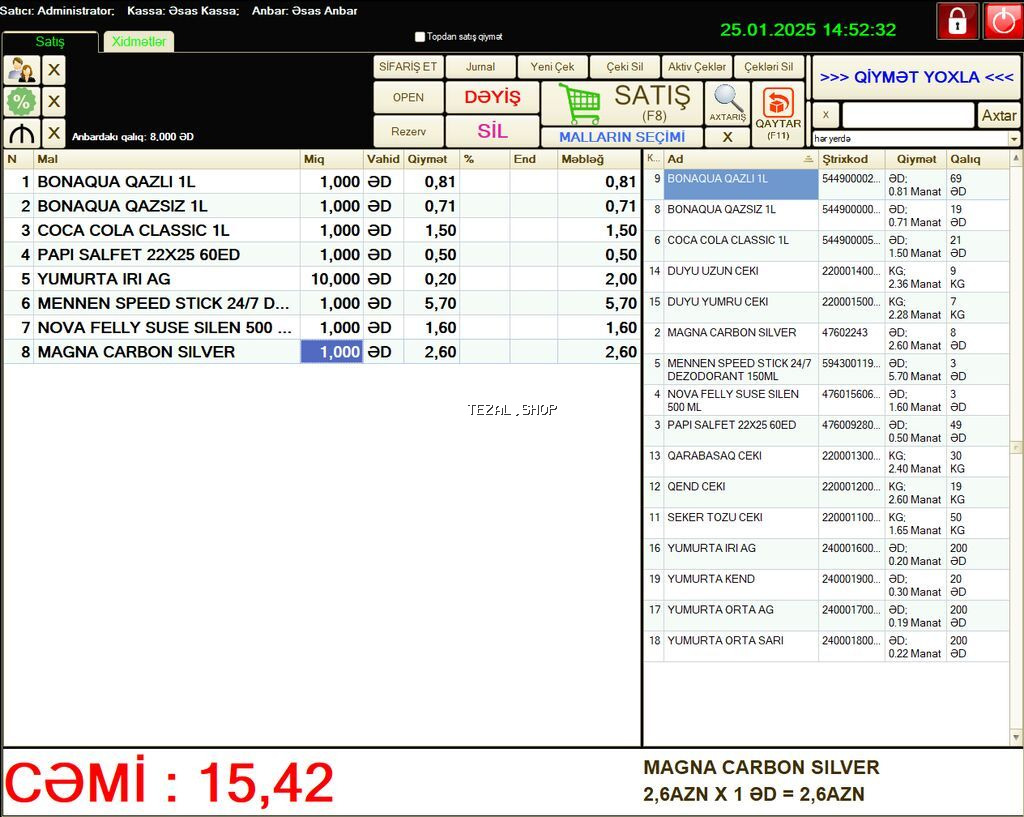Click the manat currency symbol icon
This screenshot has height=817, width=1024.
[x=22, y=133]
